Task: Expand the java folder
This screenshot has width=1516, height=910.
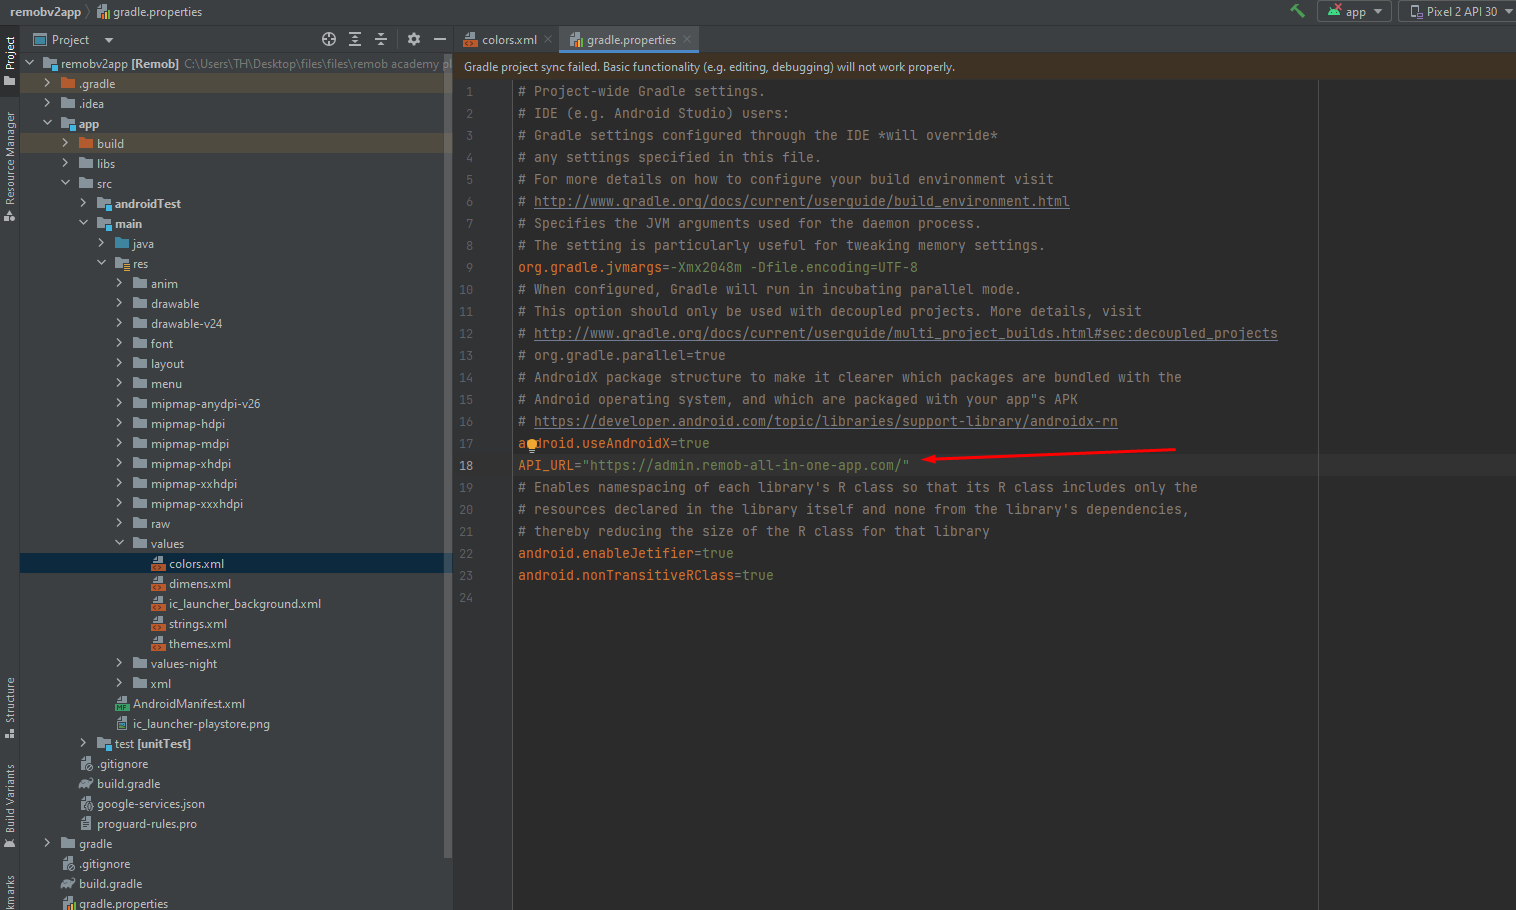Action: [x=101, y=243]
